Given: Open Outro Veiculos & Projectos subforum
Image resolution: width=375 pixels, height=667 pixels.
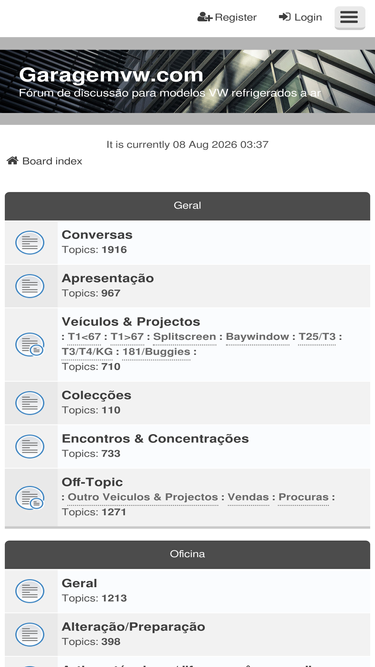Looking at the screenshot, I should [x=143, y=497].
